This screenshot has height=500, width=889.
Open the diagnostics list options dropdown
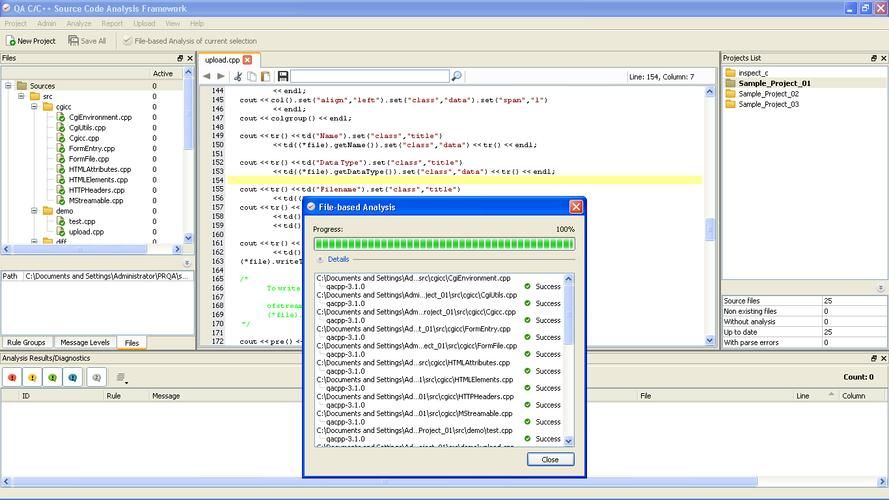[x=122, y=378]
